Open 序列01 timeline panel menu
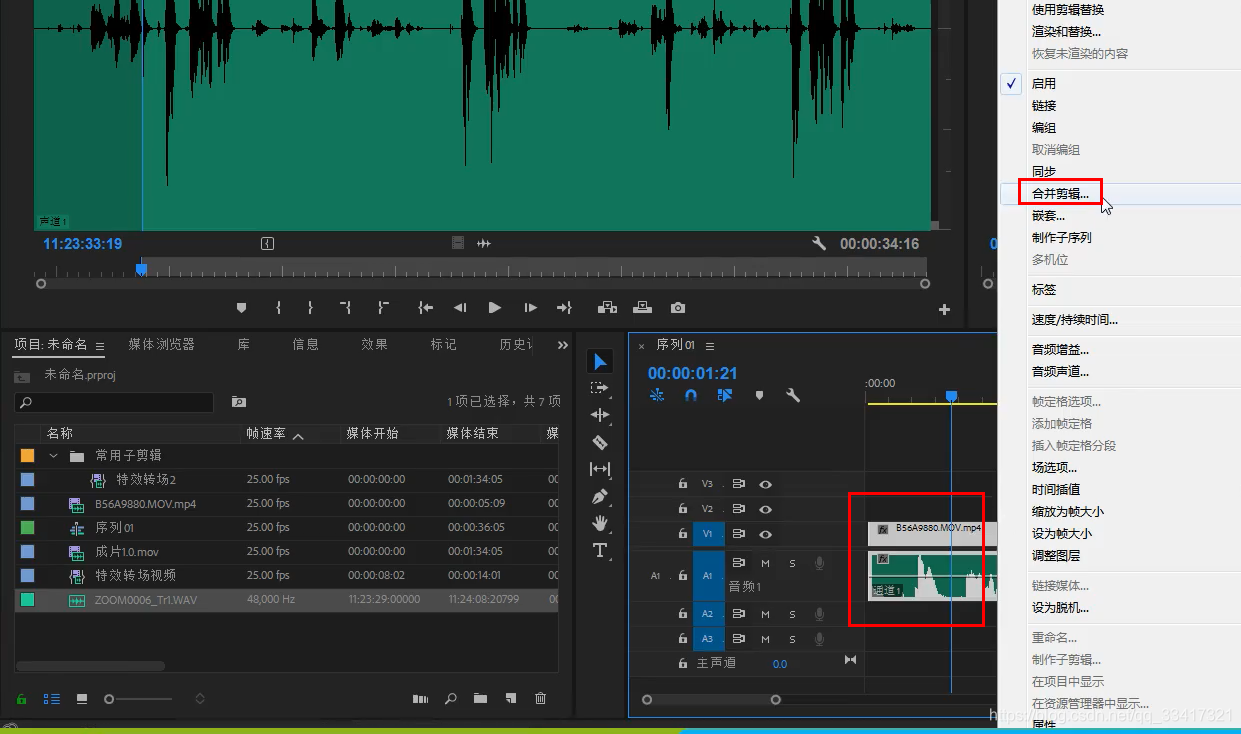The height and width of the screenshot is (734, 1241). coord(710,346)
